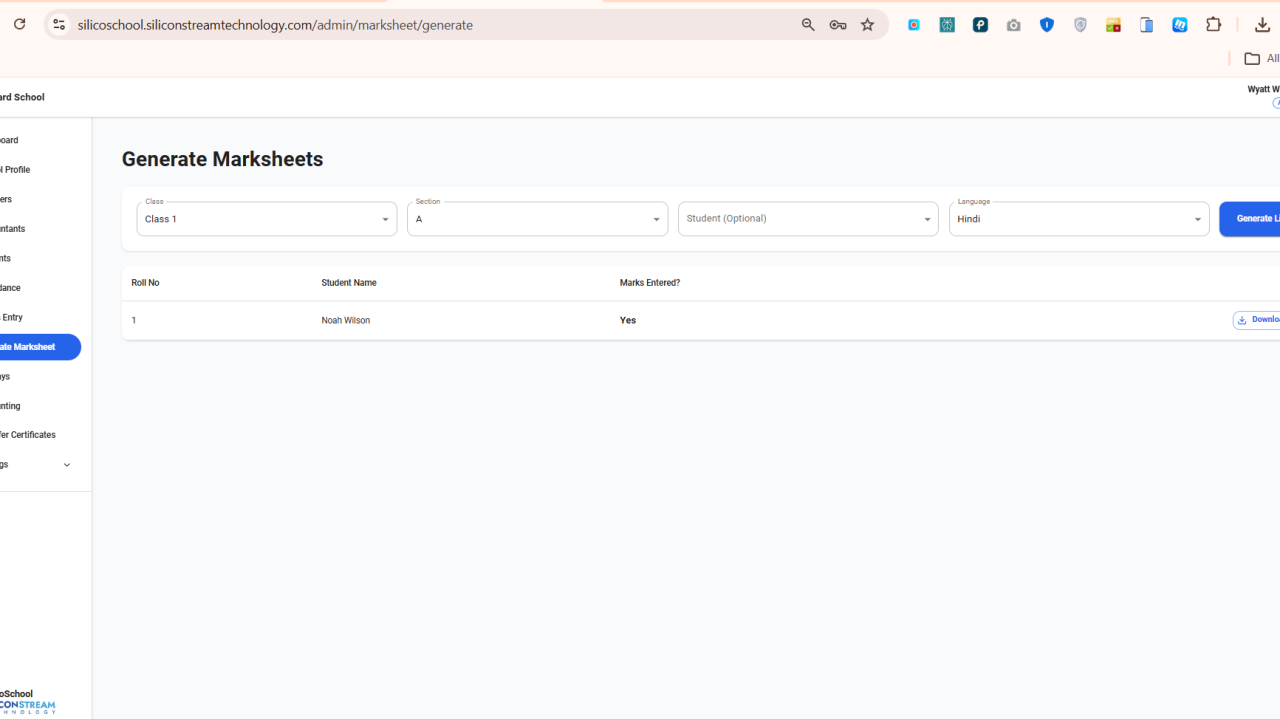Open the gray shield extension icon
This screenshot has height=720, width=1280.
1080,25
